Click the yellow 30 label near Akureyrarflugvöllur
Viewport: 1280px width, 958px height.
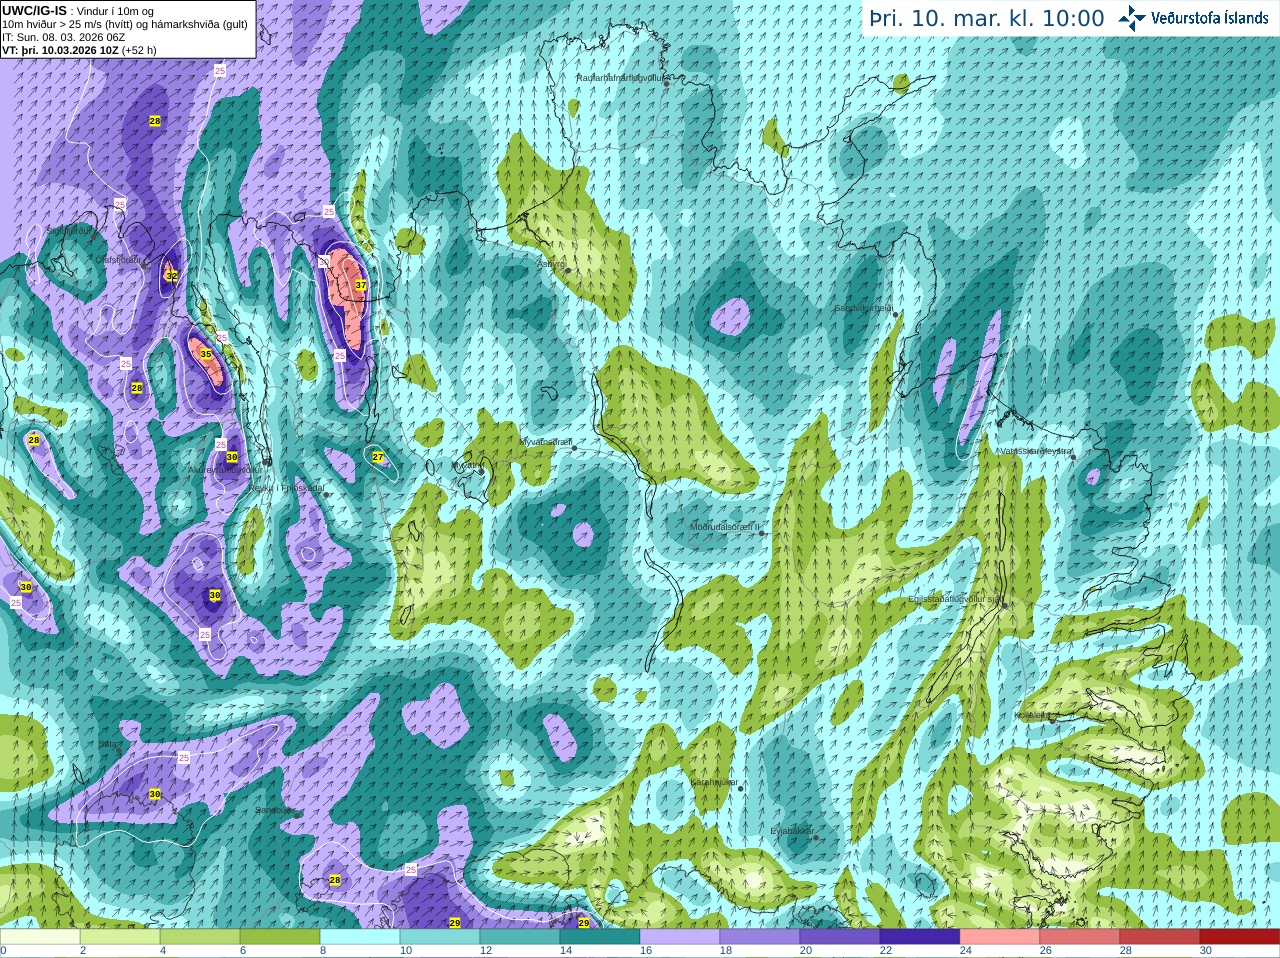coord(232,457)
